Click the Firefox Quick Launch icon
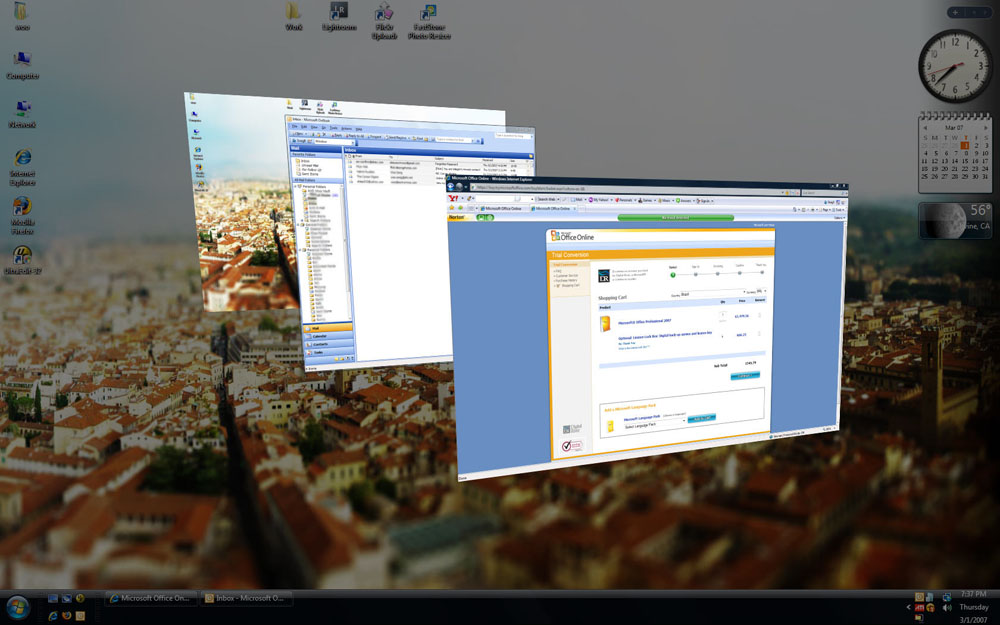Screen dimensions: 1000x625 tap(66, 616)
